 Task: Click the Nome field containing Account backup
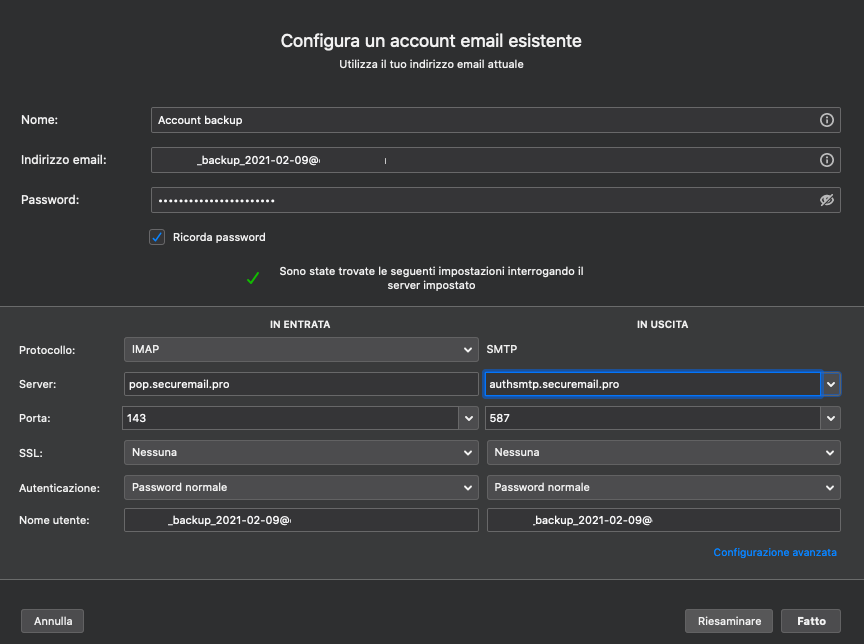click(x=480, y=120)
